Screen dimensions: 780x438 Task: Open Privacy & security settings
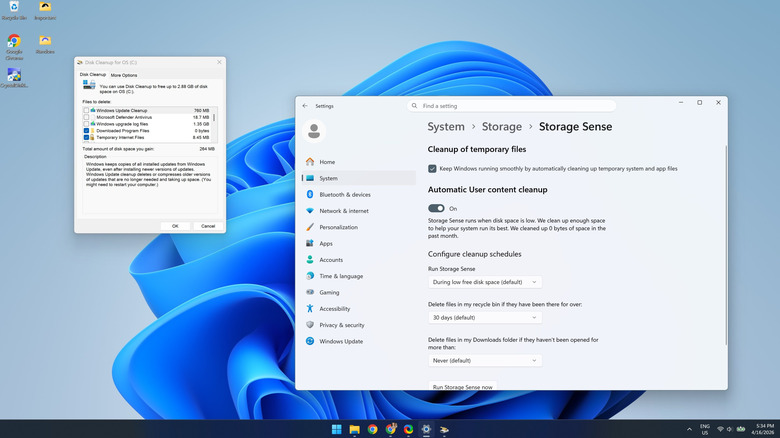[341, 325]
